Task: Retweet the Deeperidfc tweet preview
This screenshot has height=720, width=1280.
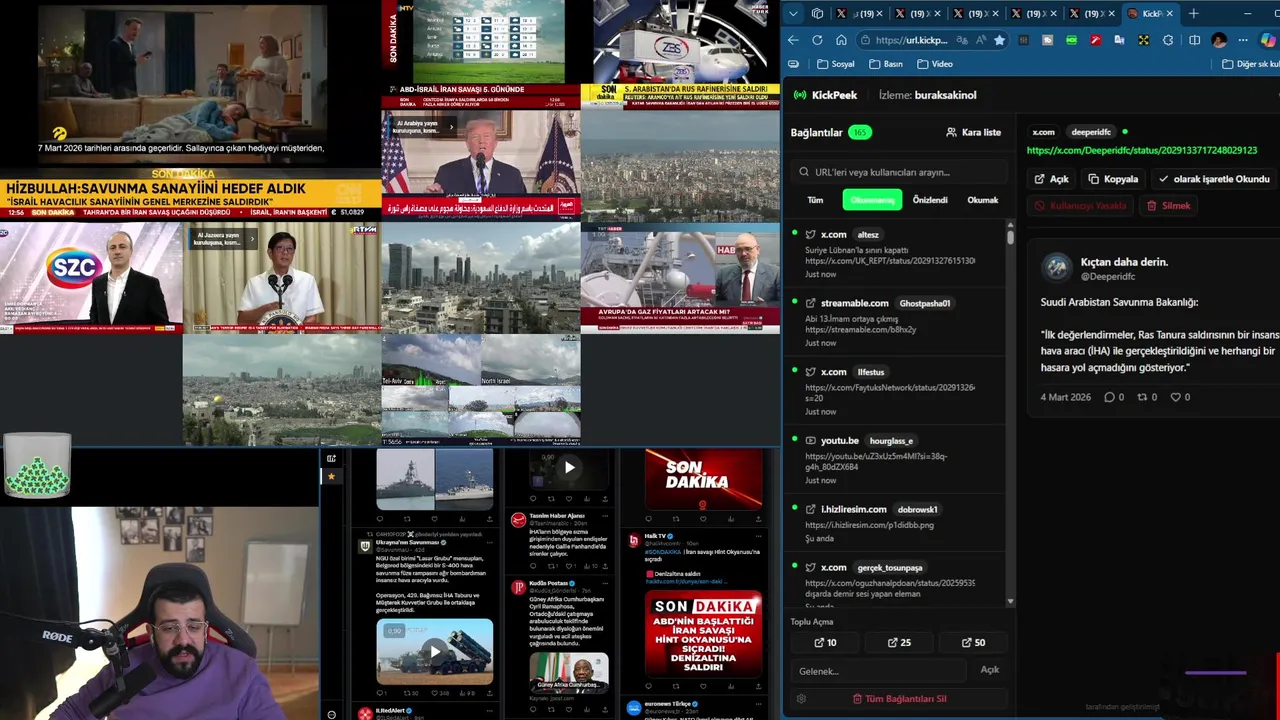Action: click(x=1146, y=397)
